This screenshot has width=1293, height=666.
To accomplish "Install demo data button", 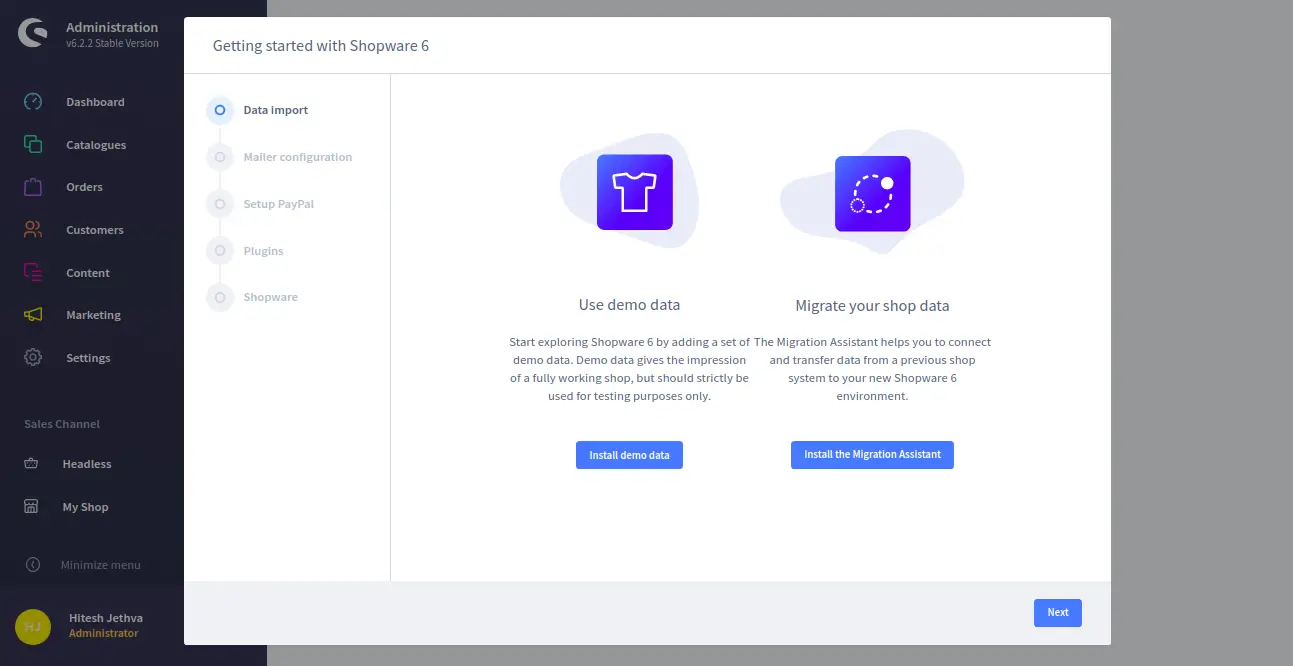I will [x=629, y=455].
